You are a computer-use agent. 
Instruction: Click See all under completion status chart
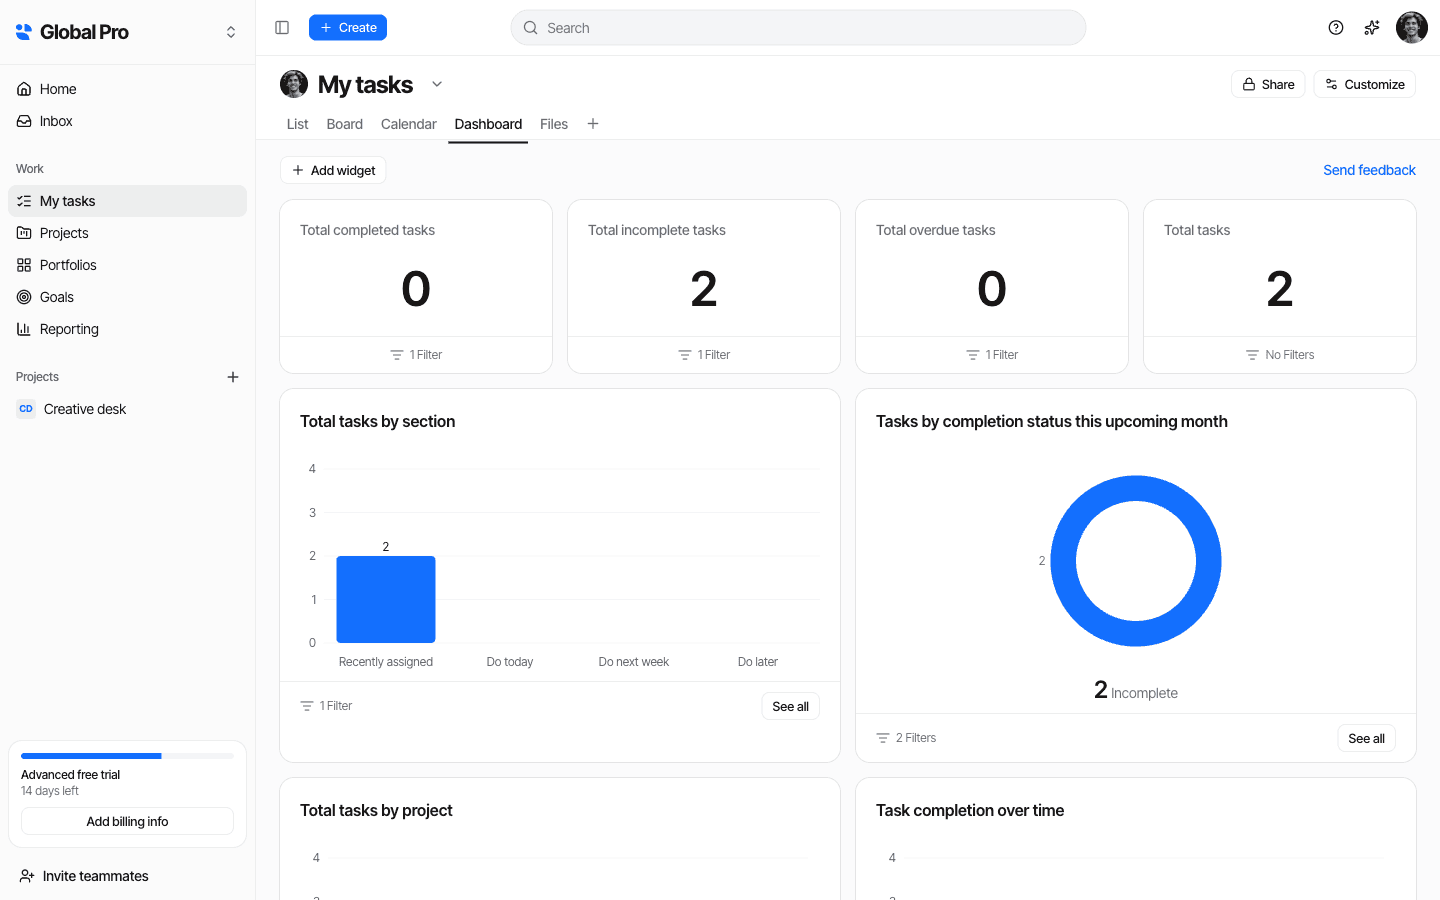pyautogui.click(x=1366, y=738)
